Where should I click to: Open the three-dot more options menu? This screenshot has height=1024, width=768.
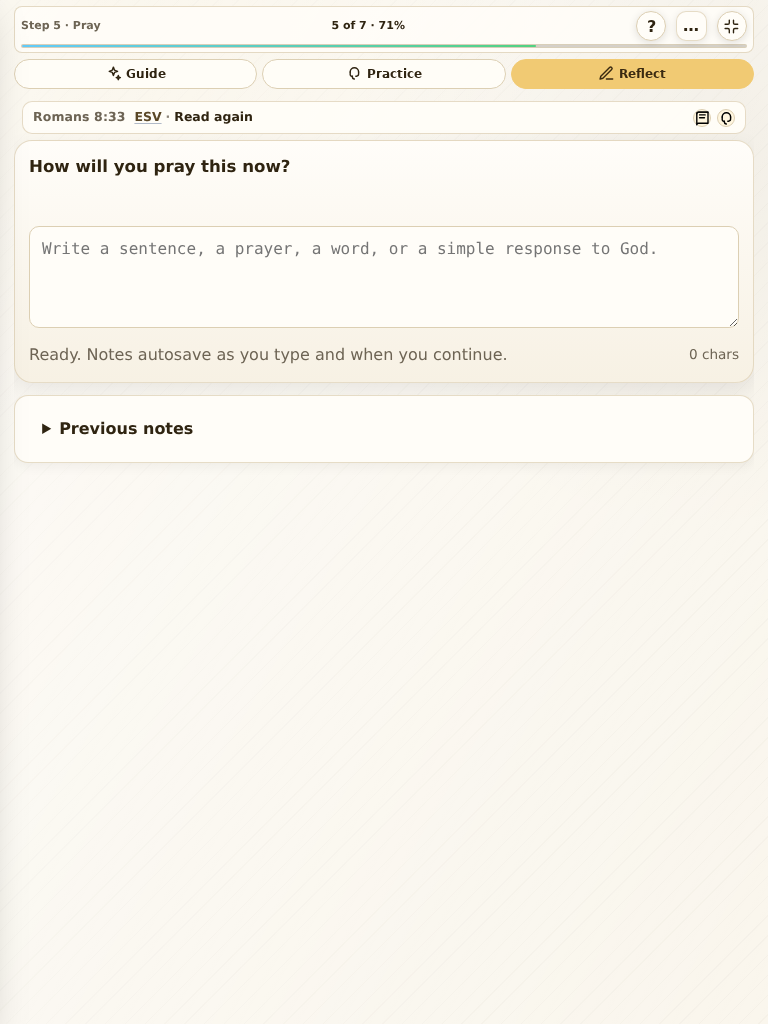pyautogui.click(x=691, y=26)
